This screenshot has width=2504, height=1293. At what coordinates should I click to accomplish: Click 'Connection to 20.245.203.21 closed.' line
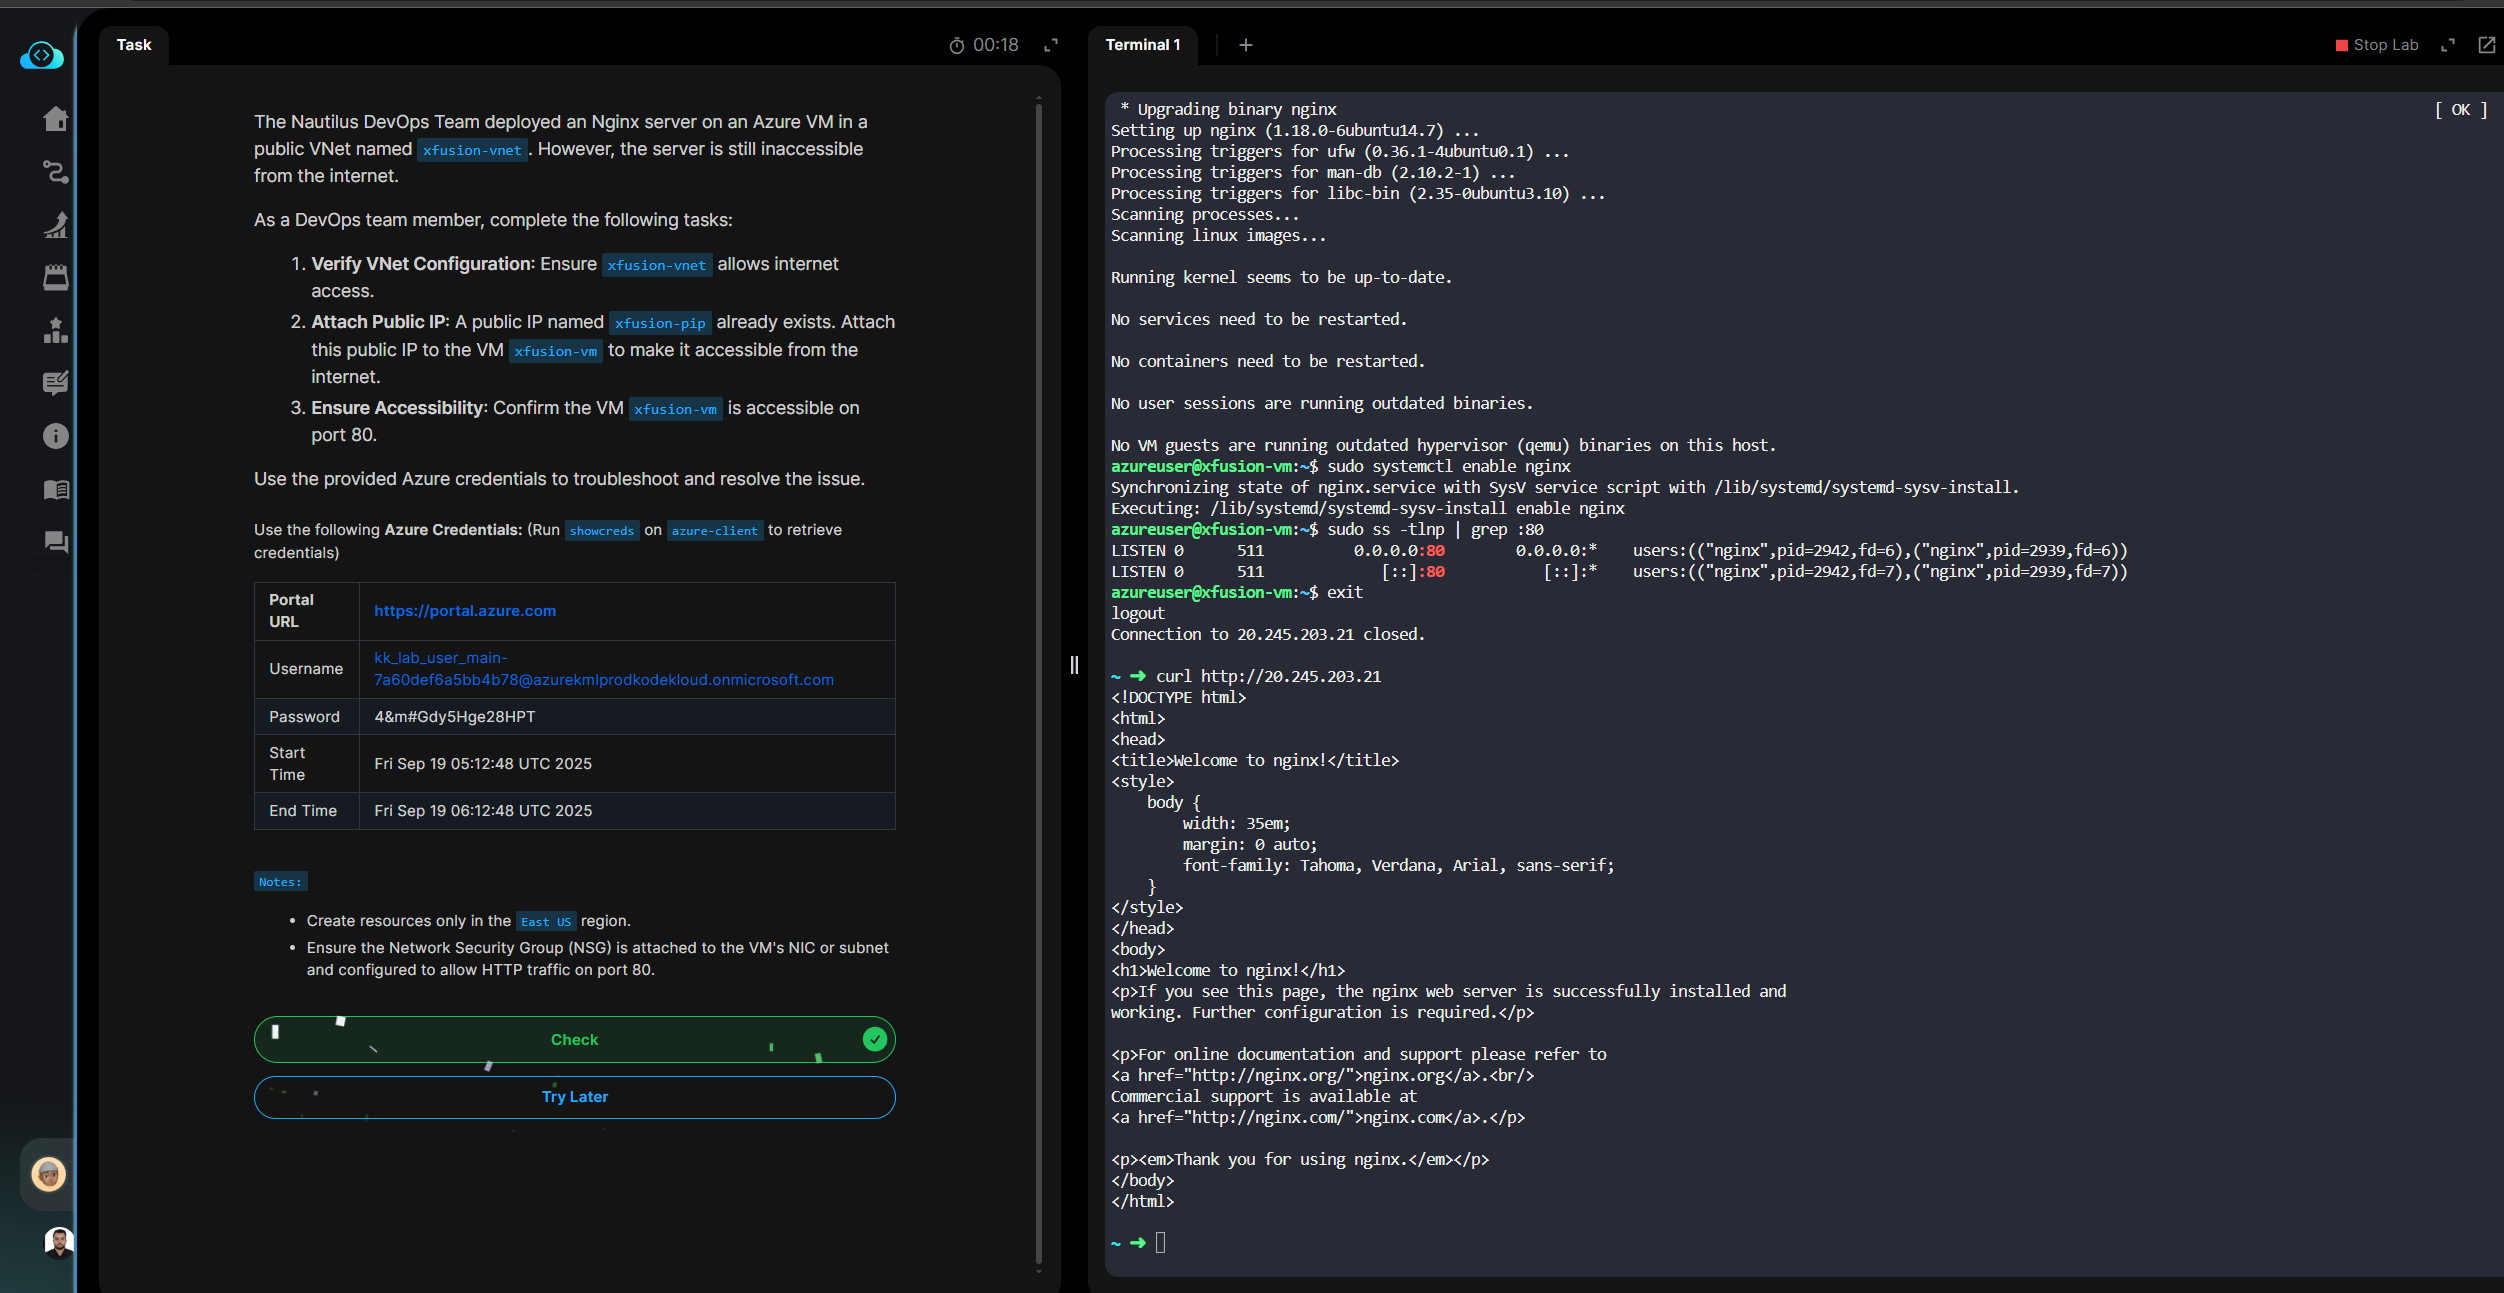click(x=1268, y=635)
